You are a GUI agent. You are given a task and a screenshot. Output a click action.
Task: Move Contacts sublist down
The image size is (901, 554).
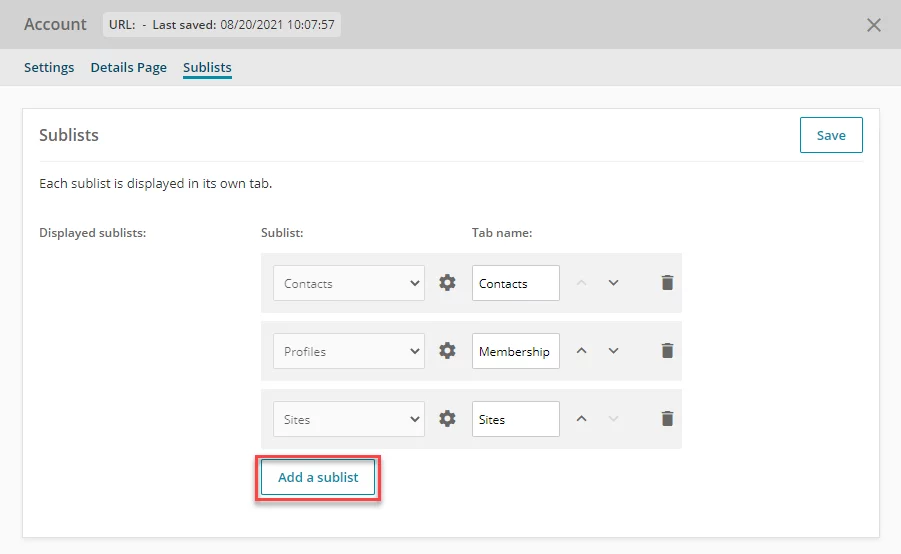click(x=613, y=283)
